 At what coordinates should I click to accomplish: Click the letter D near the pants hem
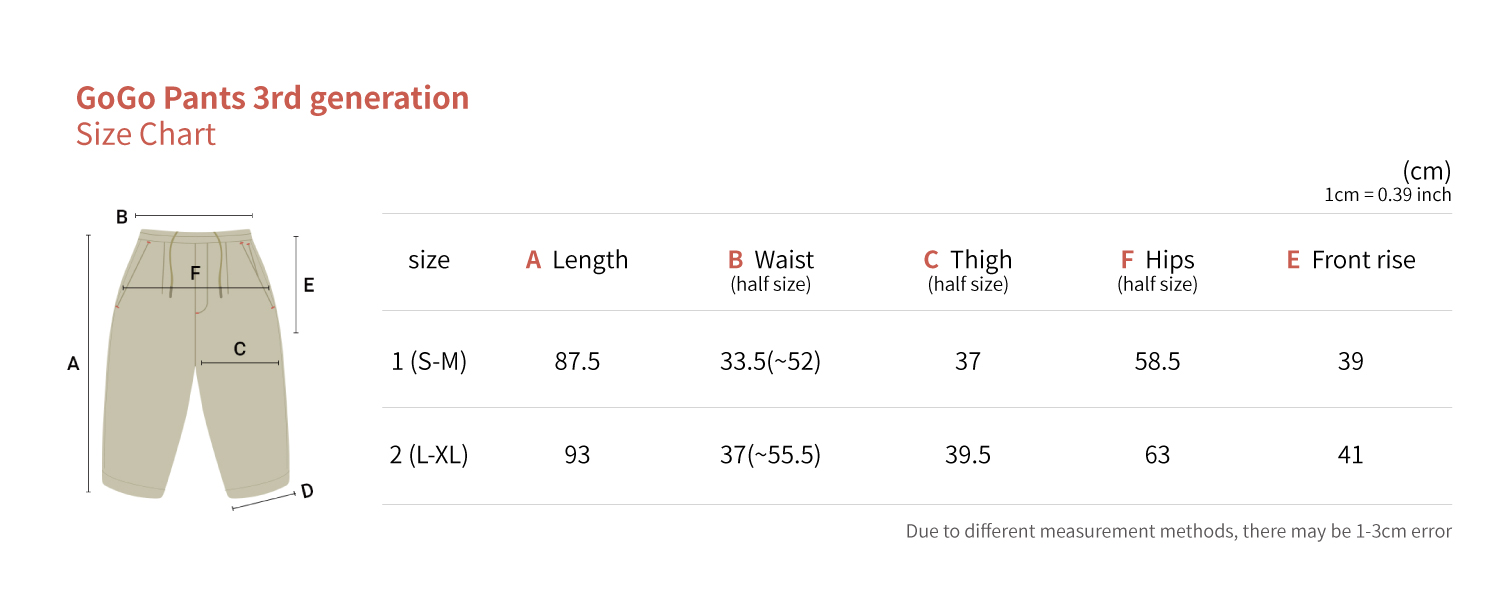tap(307, 491)
